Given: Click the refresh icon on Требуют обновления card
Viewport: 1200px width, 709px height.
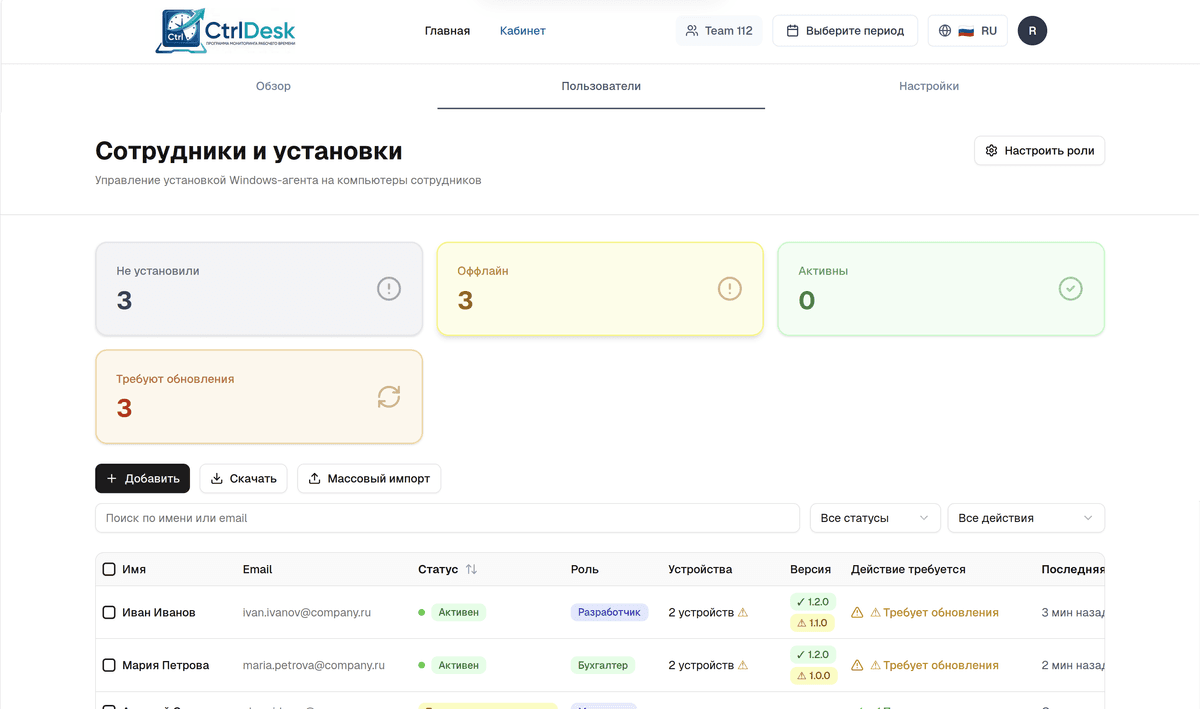Looking at the screenshot, I should pyautogui.click(x=388, y=396).
